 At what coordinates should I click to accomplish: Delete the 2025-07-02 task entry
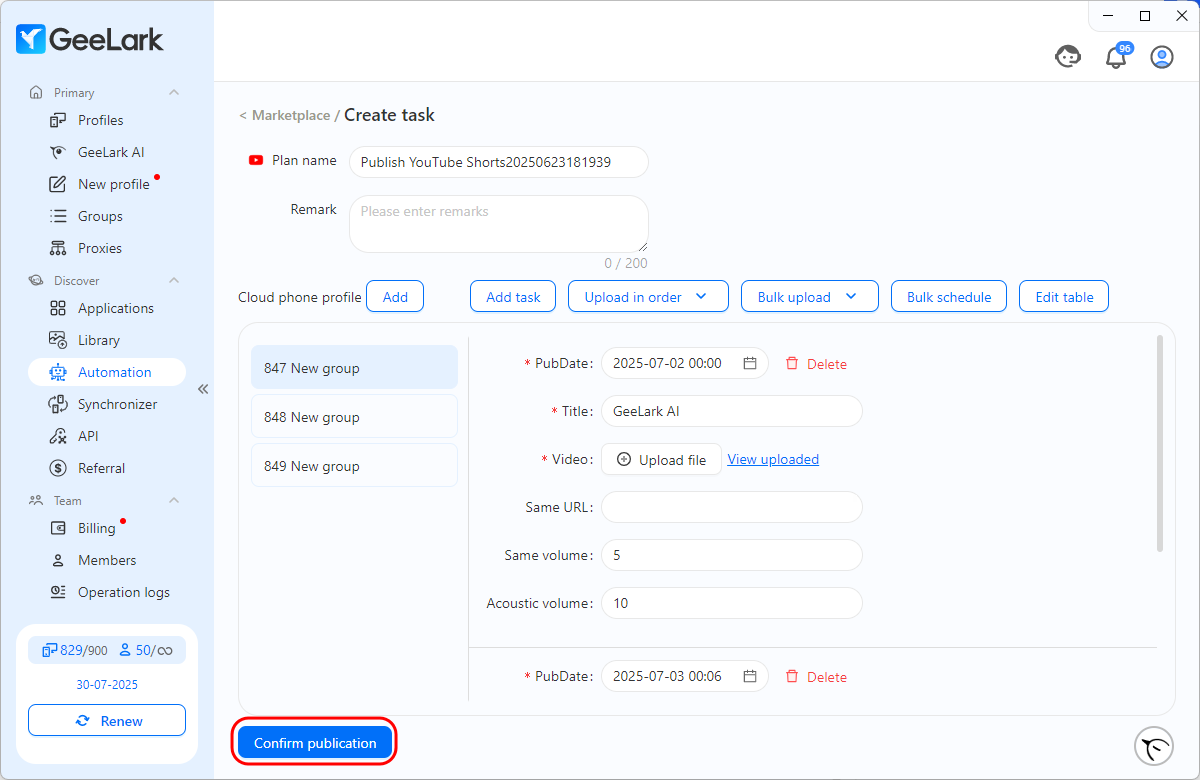click(x=816, y=364)
